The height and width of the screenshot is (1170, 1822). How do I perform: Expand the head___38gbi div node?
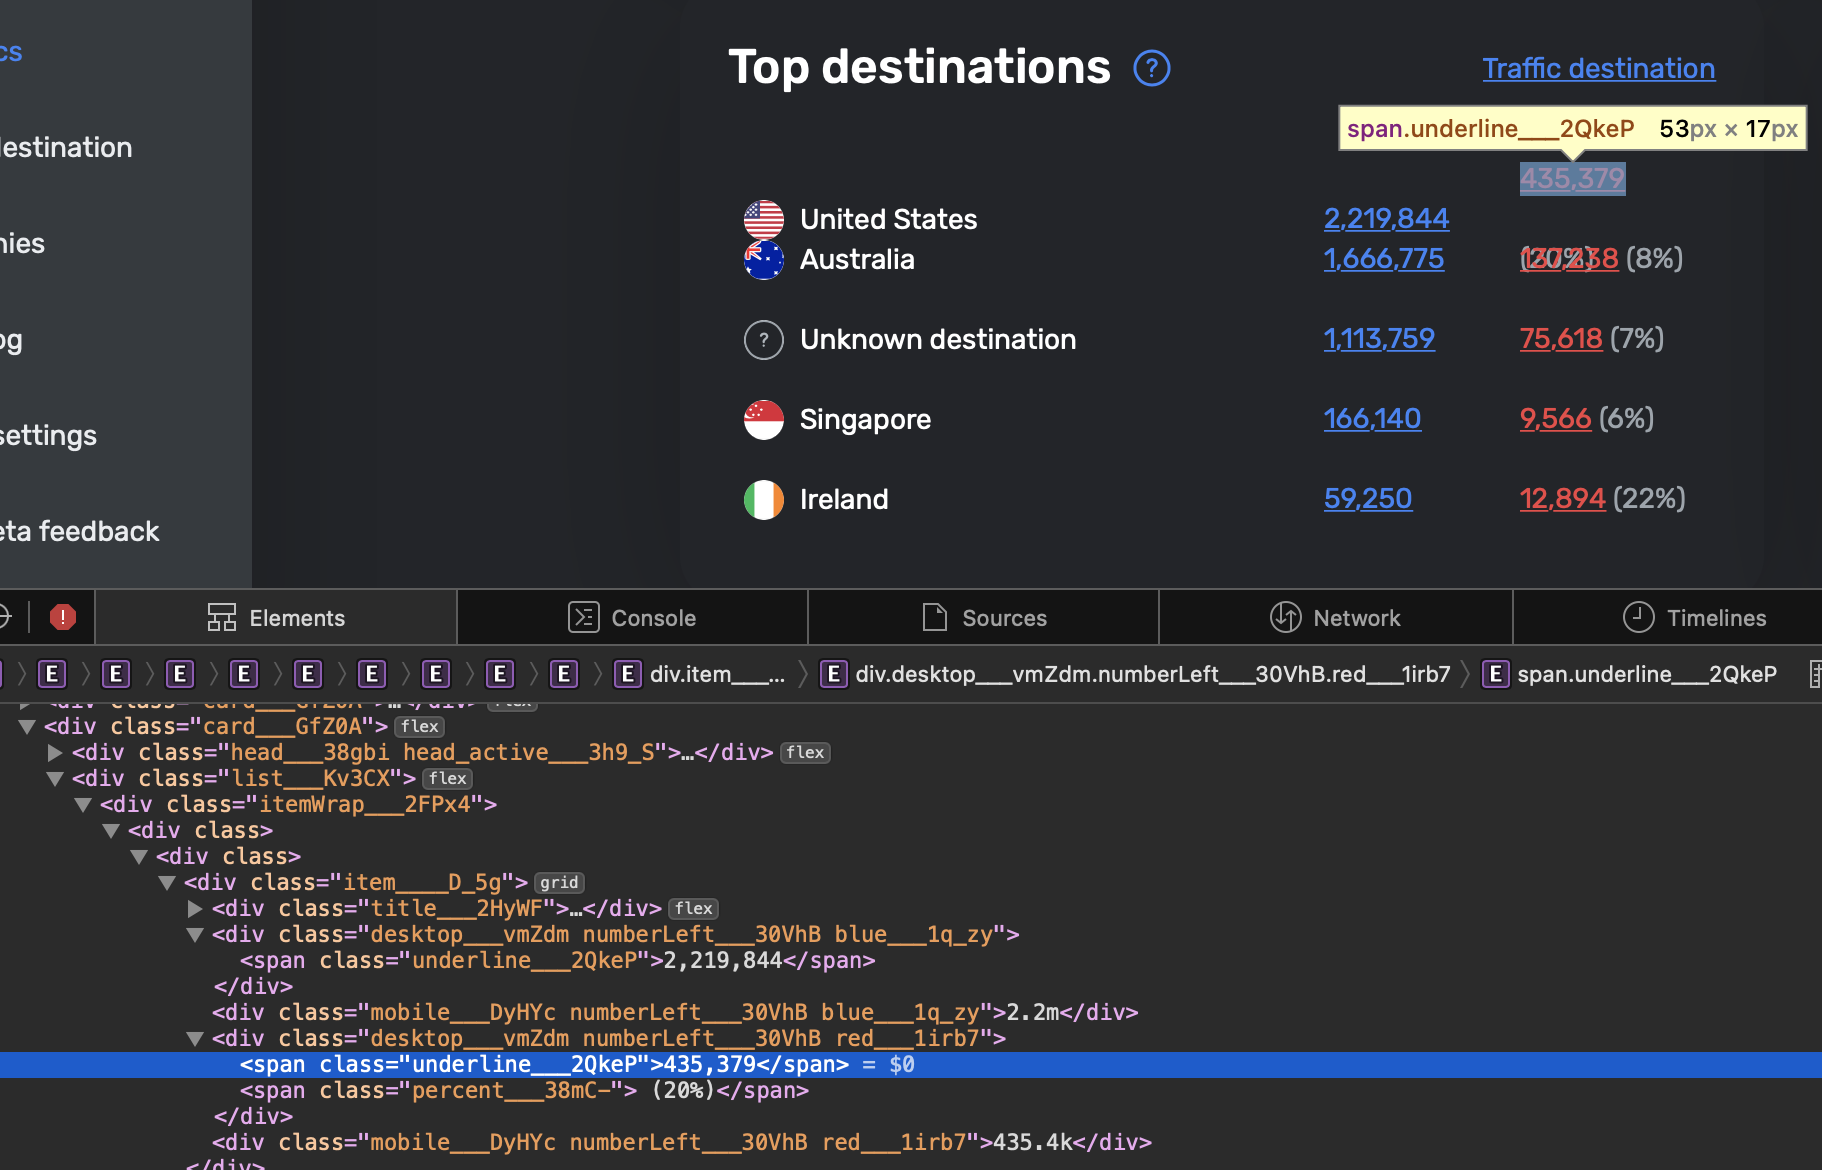(x=55, y=752)
